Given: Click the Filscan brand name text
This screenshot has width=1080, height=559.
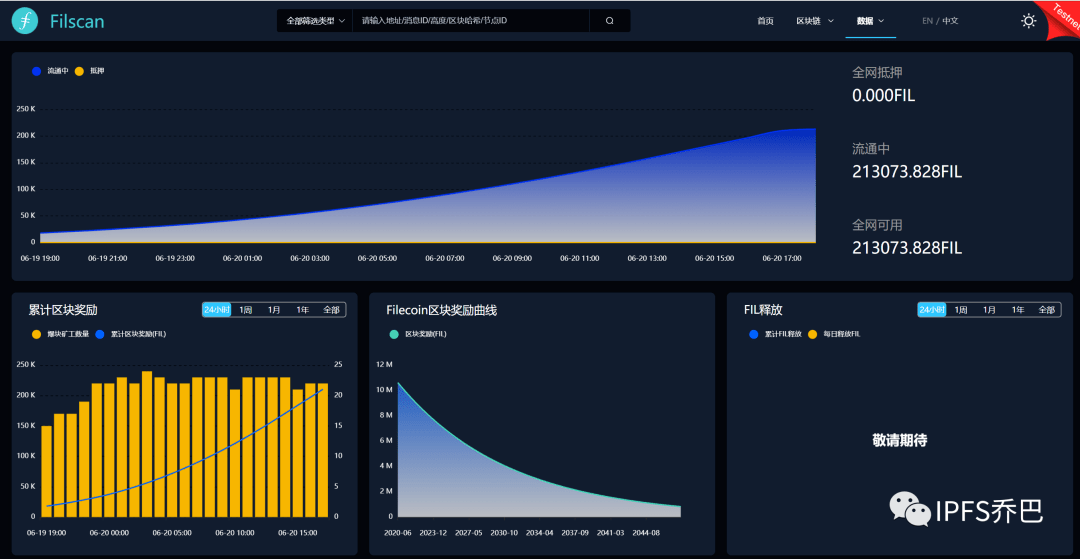Looking at the screenshot, I should point(77,21).
